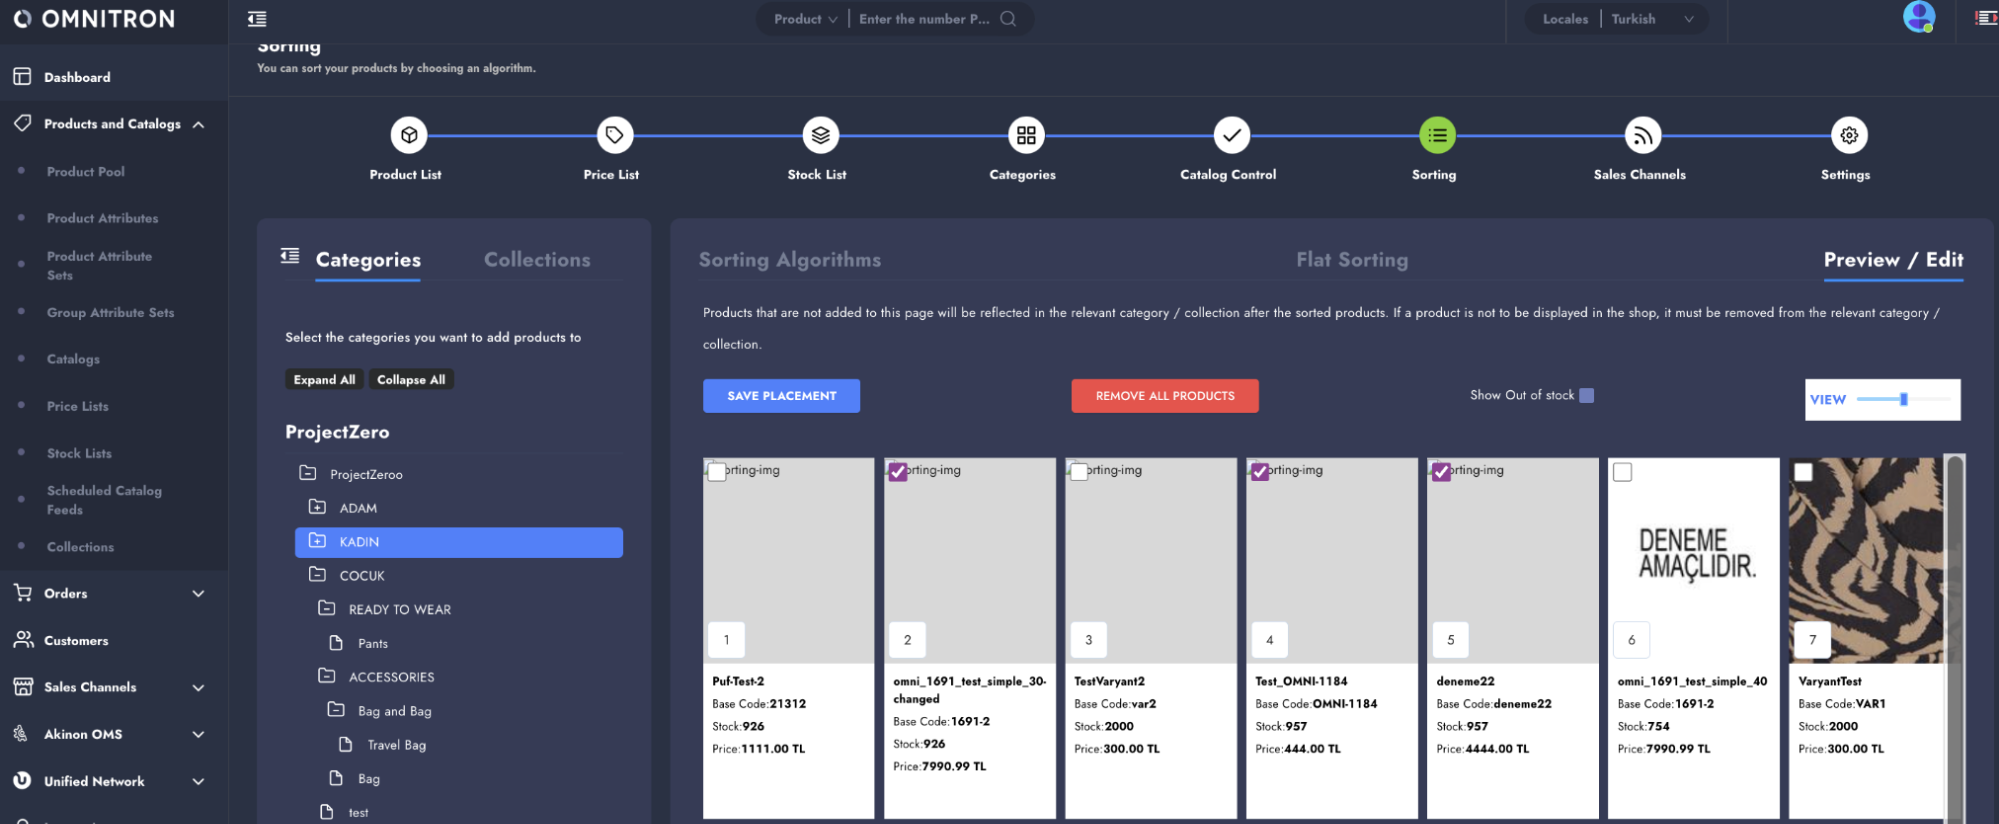Image resolution: width=1999 pixels, height=824 pixels.
Task: Select the Stock List layers icon
Action: pos(820,135)
